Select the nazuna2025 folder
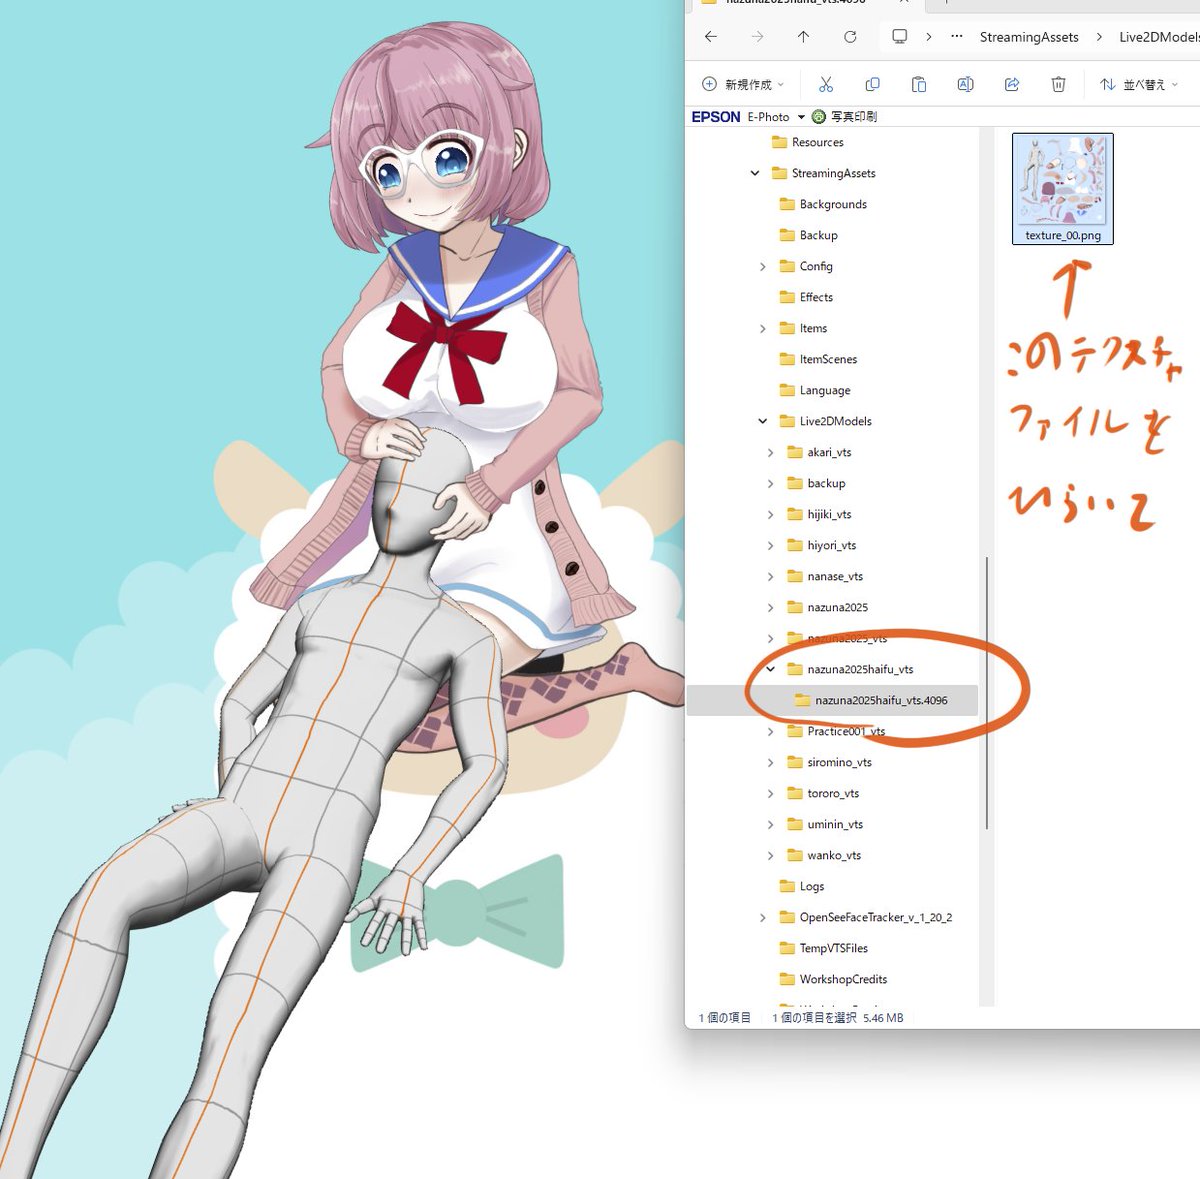Screen dimensions: 1200x1179 pyautogui.click(x=828, y=607)
